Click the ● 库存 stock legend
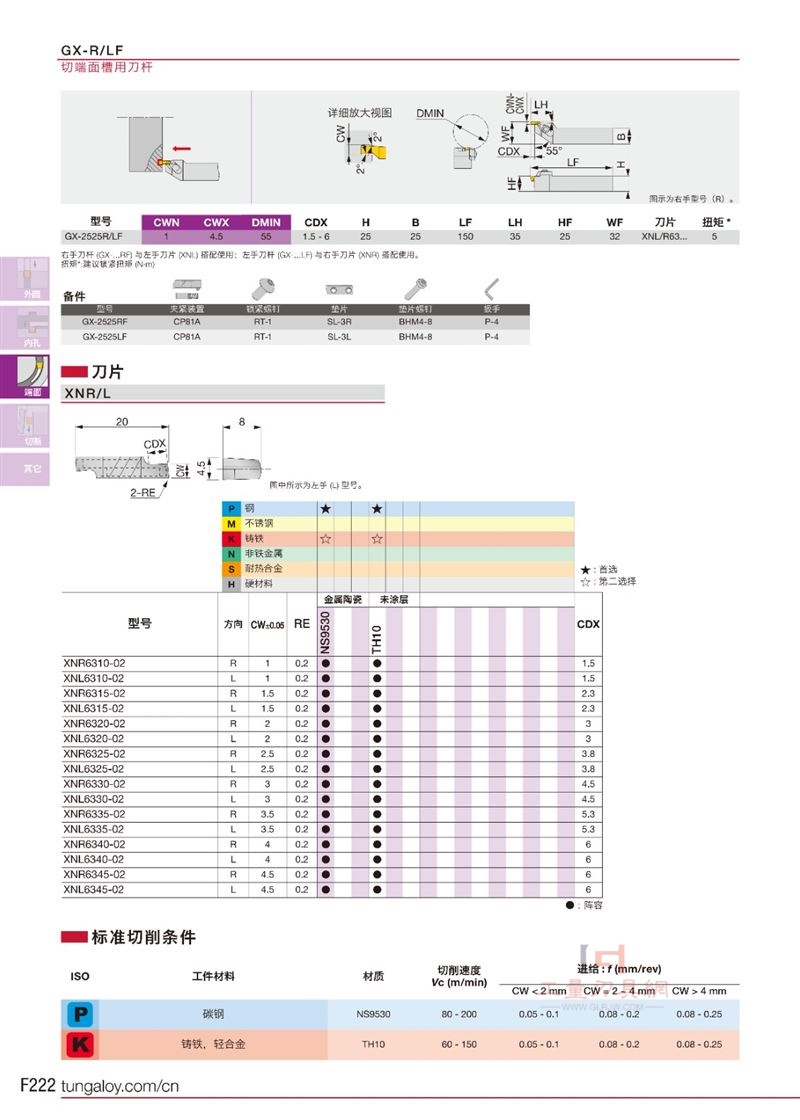Screen dimensions: 800x1120 point(584,905)
